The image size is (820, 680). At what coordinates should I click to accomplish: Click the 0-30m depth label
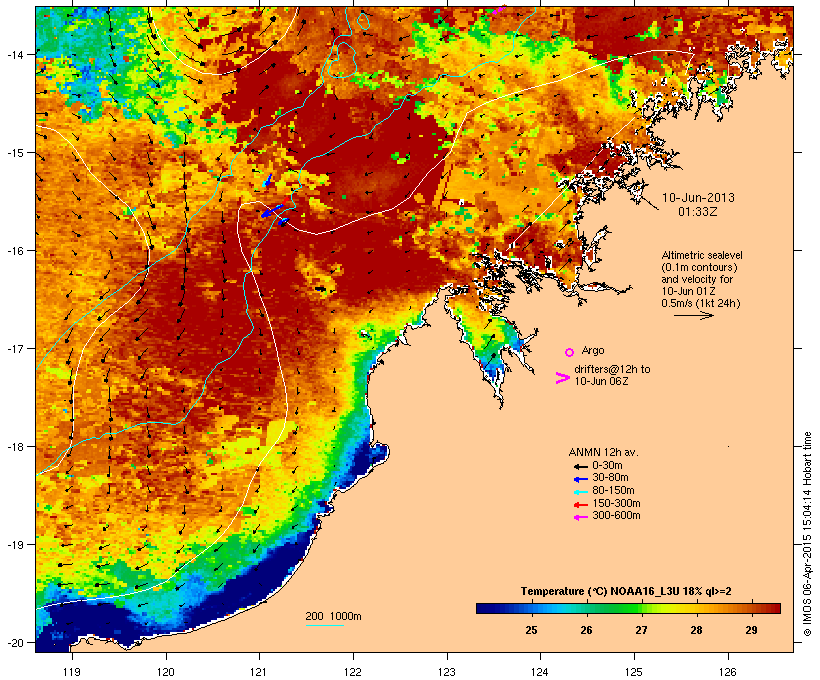(x=607, y=466)
